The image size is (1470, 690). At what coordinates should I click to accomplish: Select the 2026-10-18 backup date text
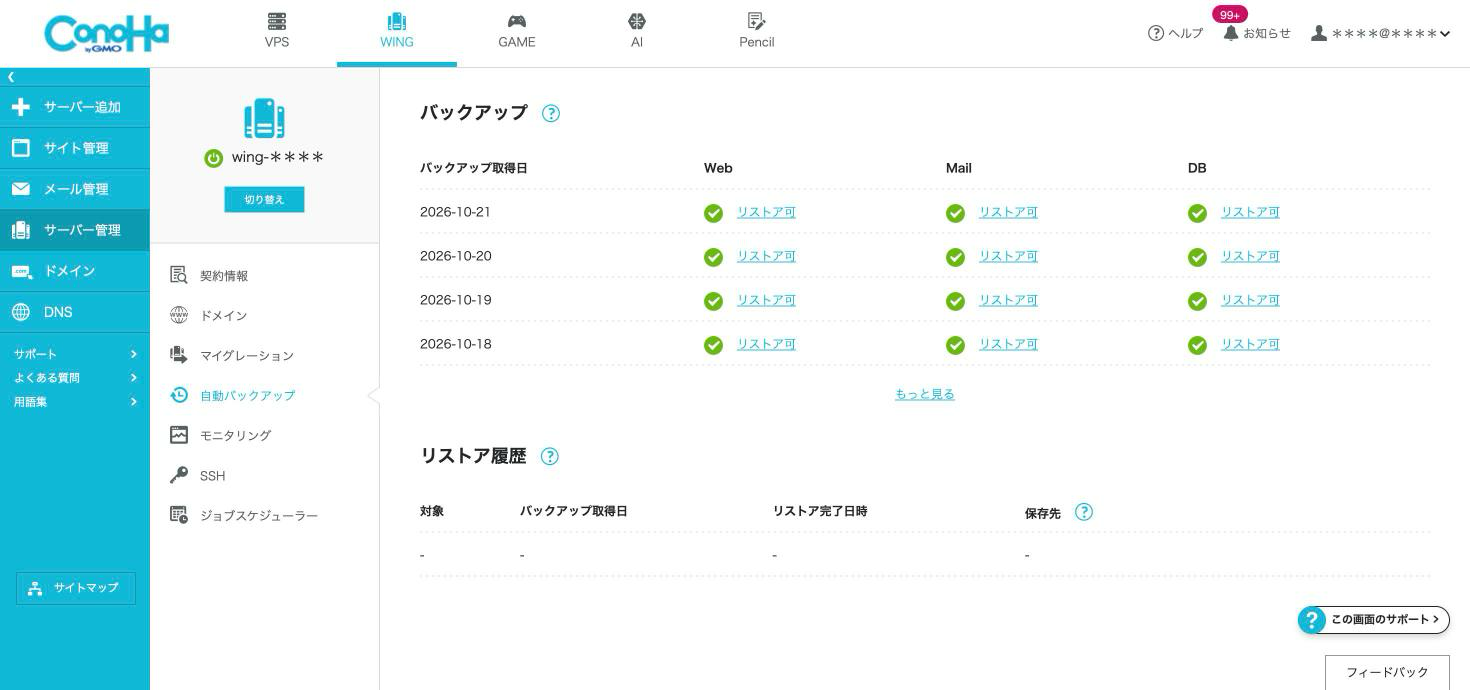(x=456, y=344)
